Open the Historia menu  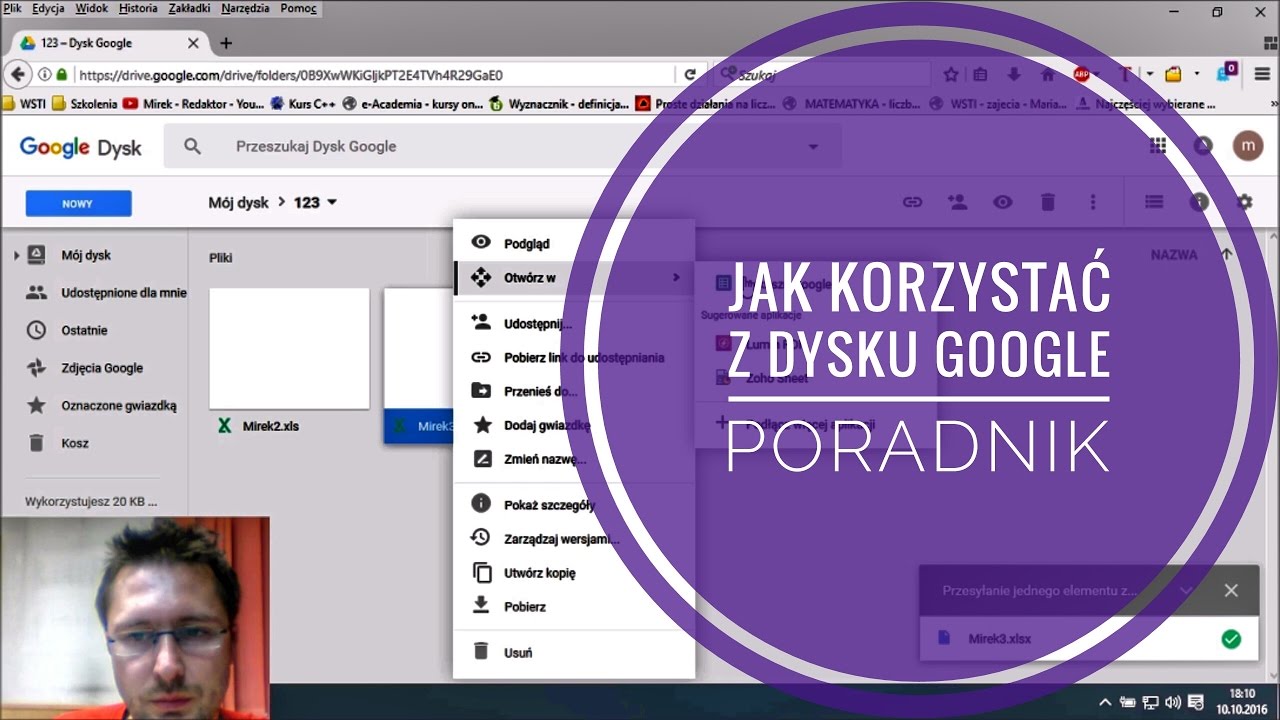(138, 8)
